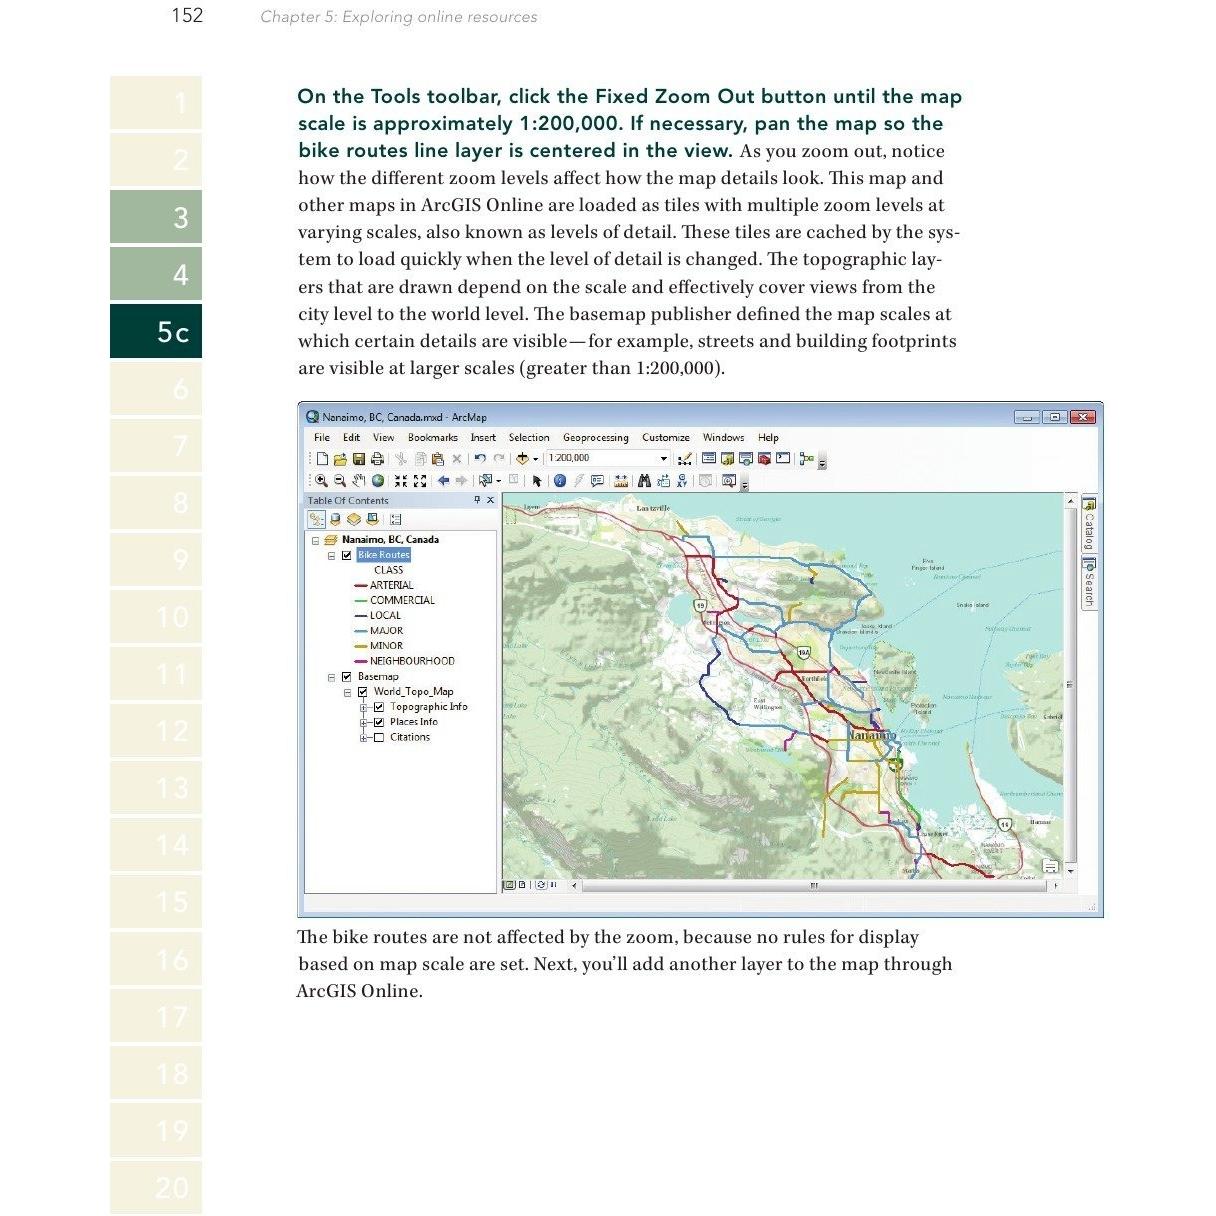This screenshot has width=1216, height=1216.
Task: Open the Editor toolbar icon
Action: pyautogui.click(x=685, y=459)
